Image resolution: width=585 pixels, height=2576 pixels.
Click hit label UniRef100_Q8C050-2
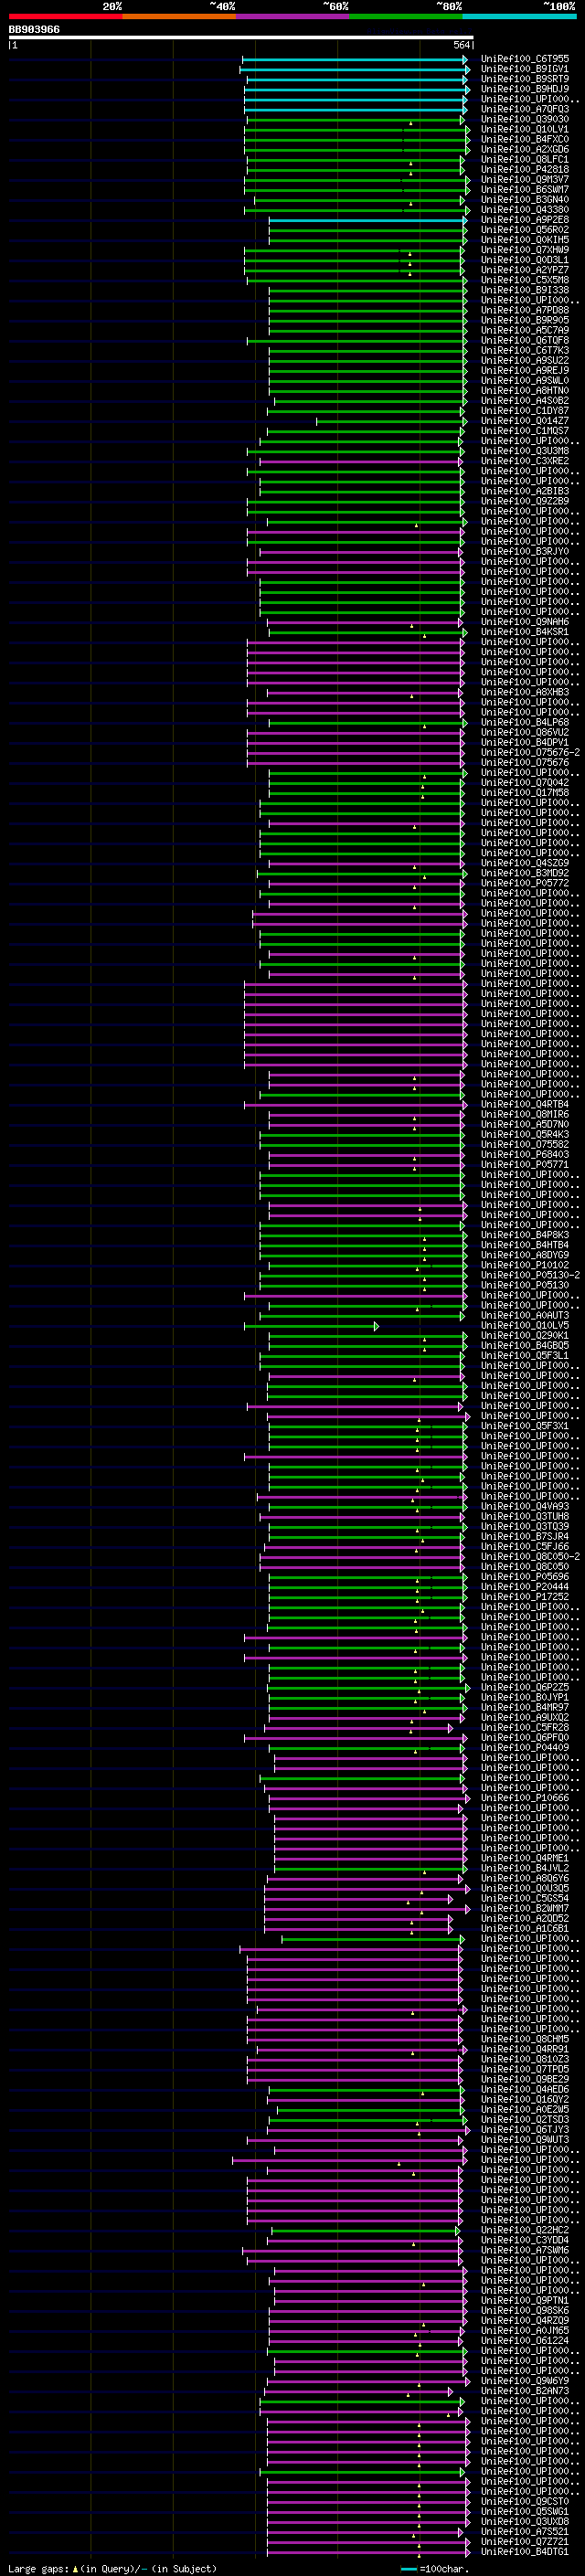pos(530,1556)
